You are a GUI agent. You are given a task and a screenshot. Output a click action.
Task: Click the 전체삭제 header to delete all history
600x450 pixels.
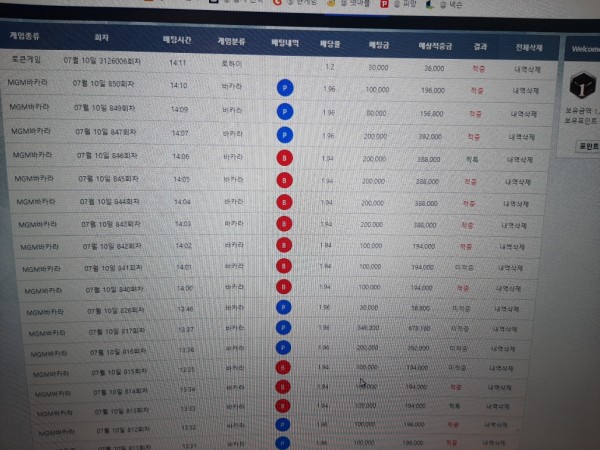coord(529,48)
